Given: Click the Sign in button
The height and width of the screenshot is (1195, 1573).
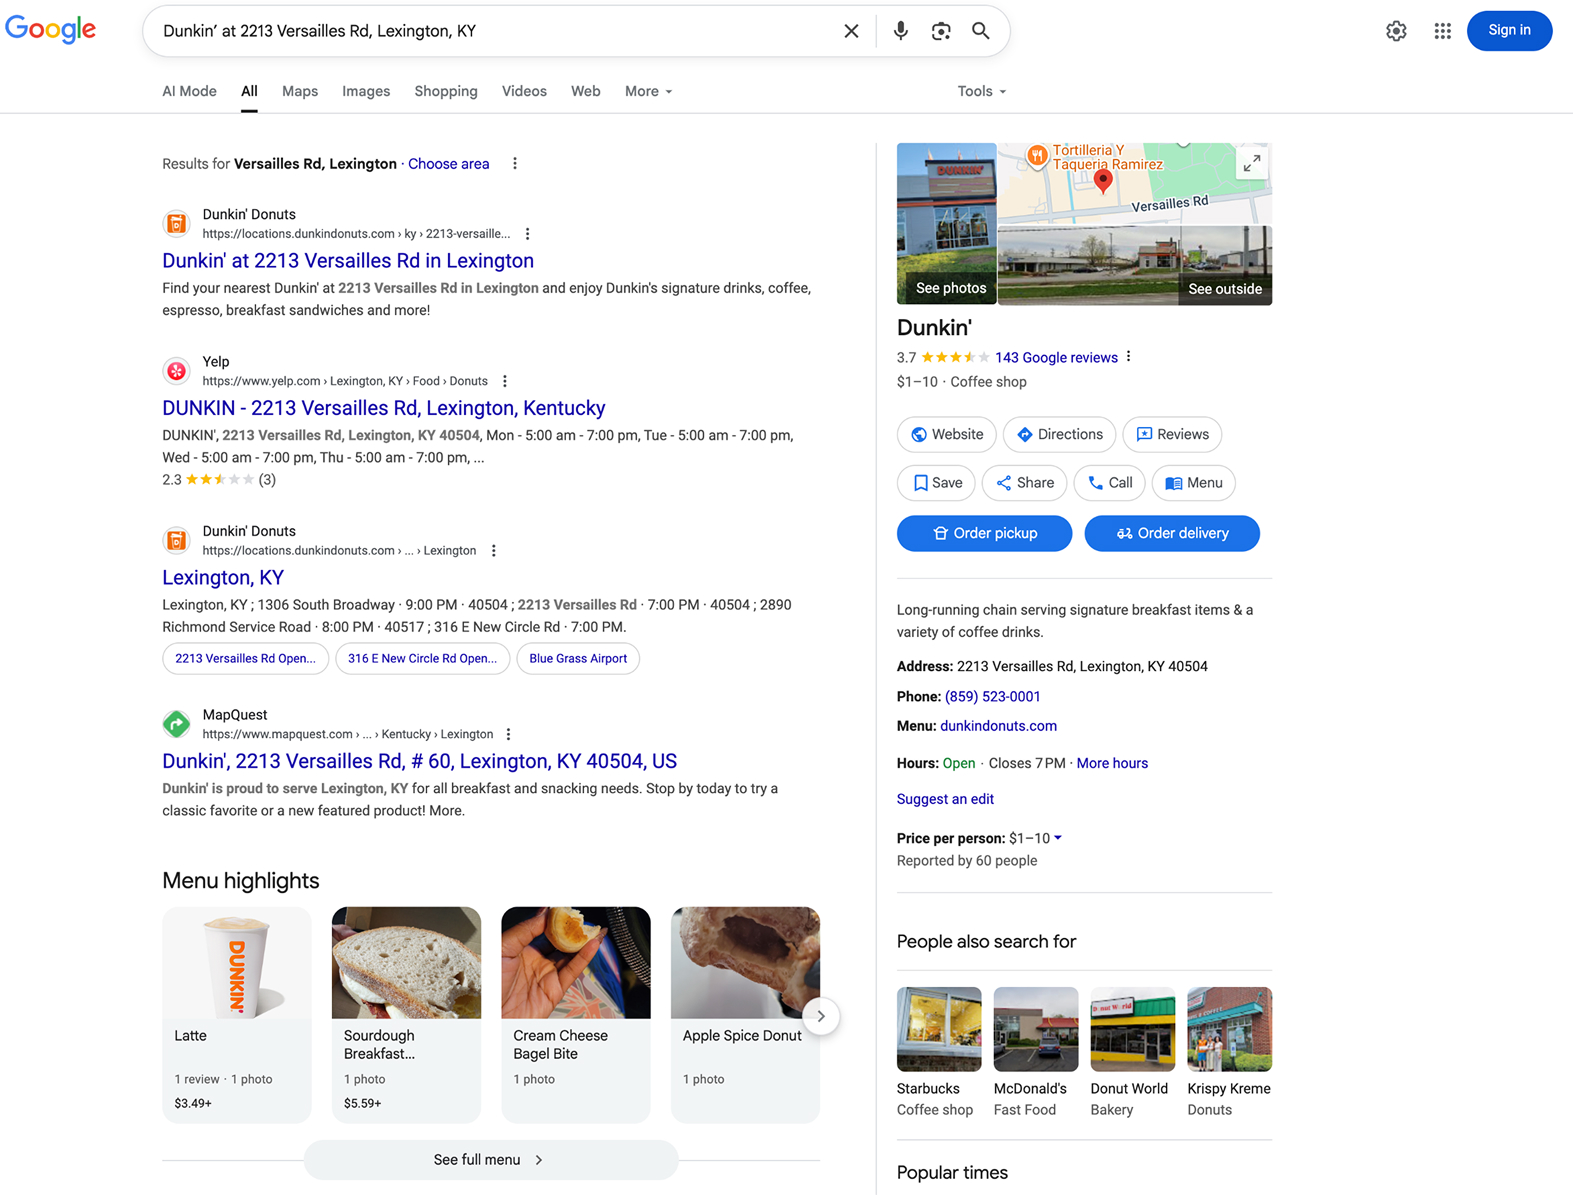Looking at the screenshot, I should [x=1509, y=31].
